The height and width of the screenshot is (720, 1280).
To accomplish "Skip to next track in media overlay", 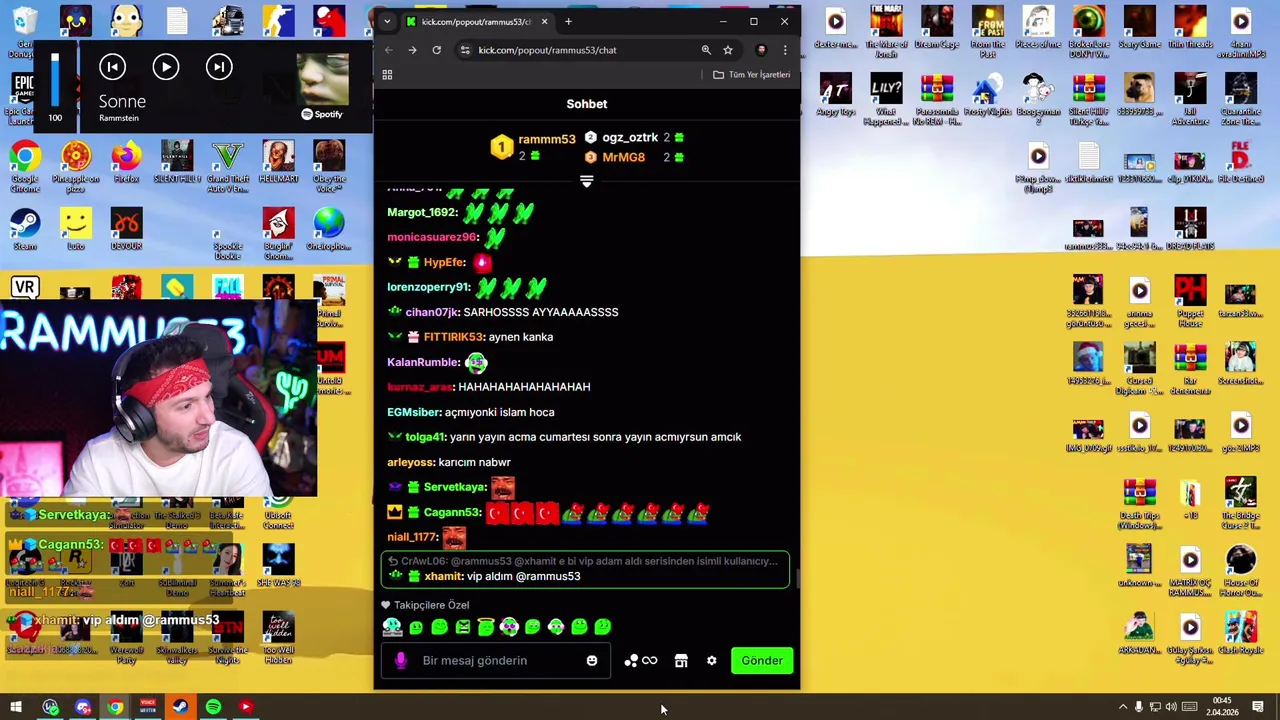I will [x=219, y=67].
